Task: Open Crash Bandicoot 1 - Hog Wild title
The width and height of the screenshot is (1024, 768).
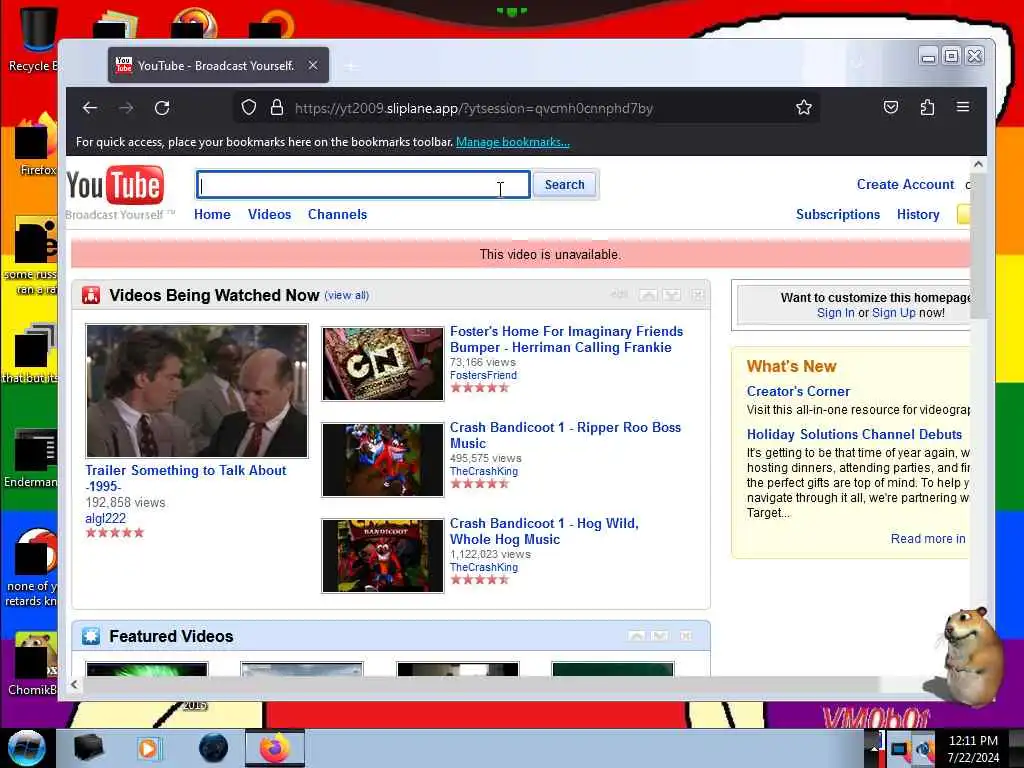Action: pyautogui.click(x=544, y=531)
